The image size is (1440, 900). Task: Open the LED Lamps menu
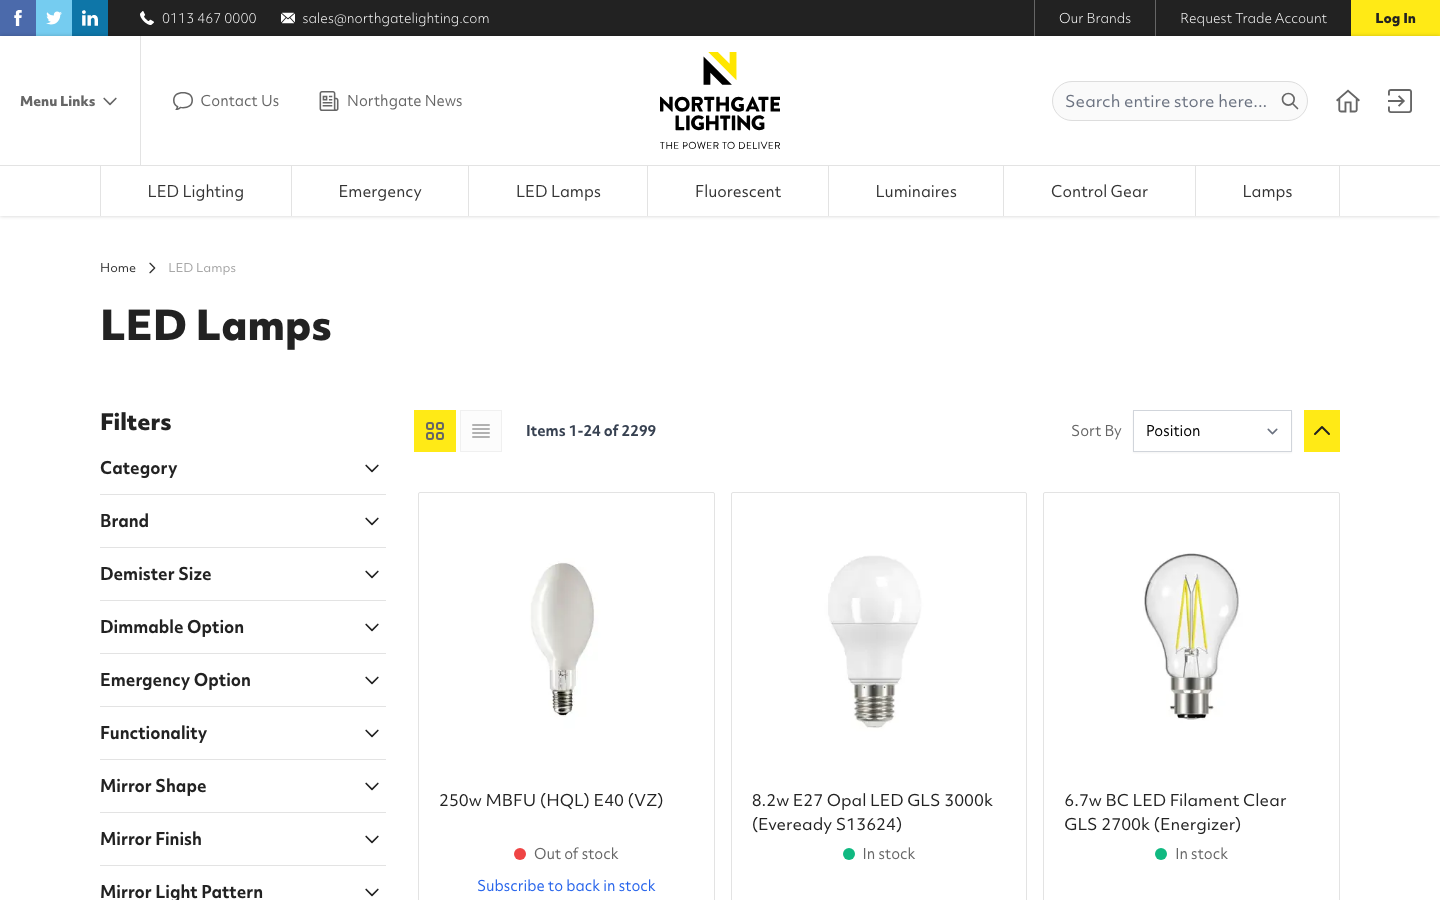558,191
